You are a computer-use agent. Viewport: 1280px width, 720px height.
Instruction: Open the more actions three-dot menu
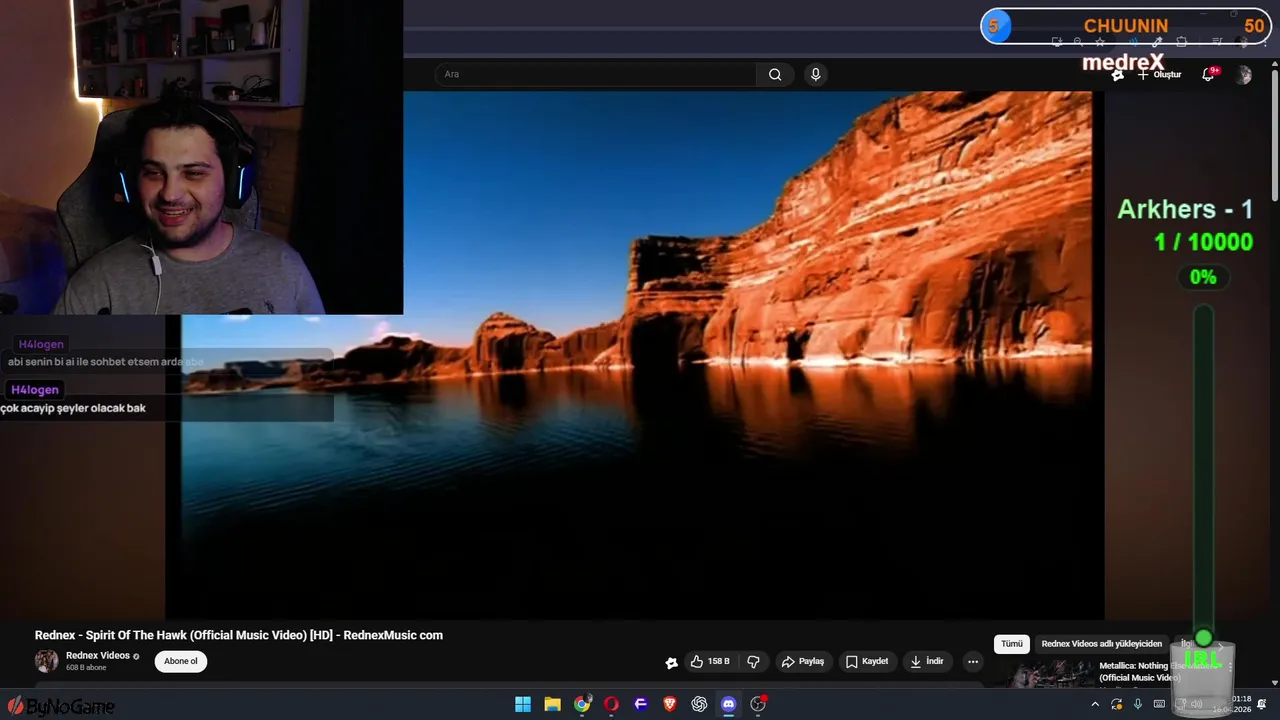tap(973, 661)
